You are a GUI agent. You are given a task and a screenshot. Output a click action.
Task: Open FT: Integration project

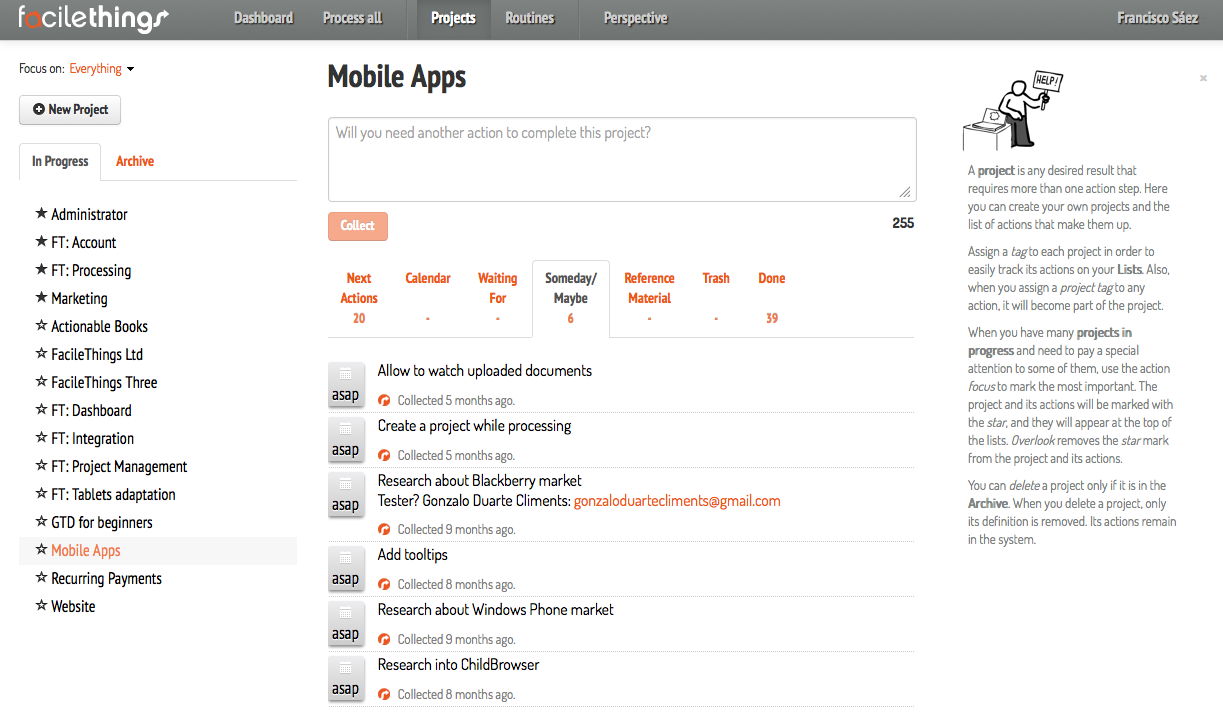pyautogui.click(x=92, y=438)
